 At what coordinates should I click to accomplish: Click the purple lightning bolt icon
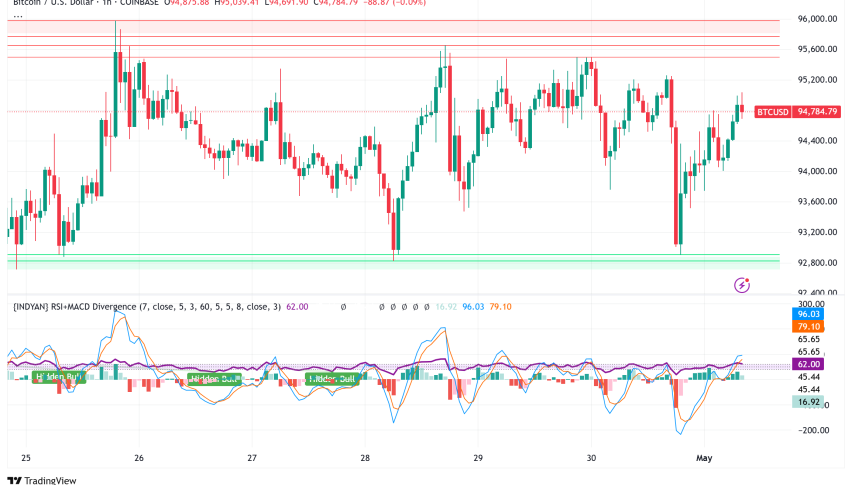742,285
